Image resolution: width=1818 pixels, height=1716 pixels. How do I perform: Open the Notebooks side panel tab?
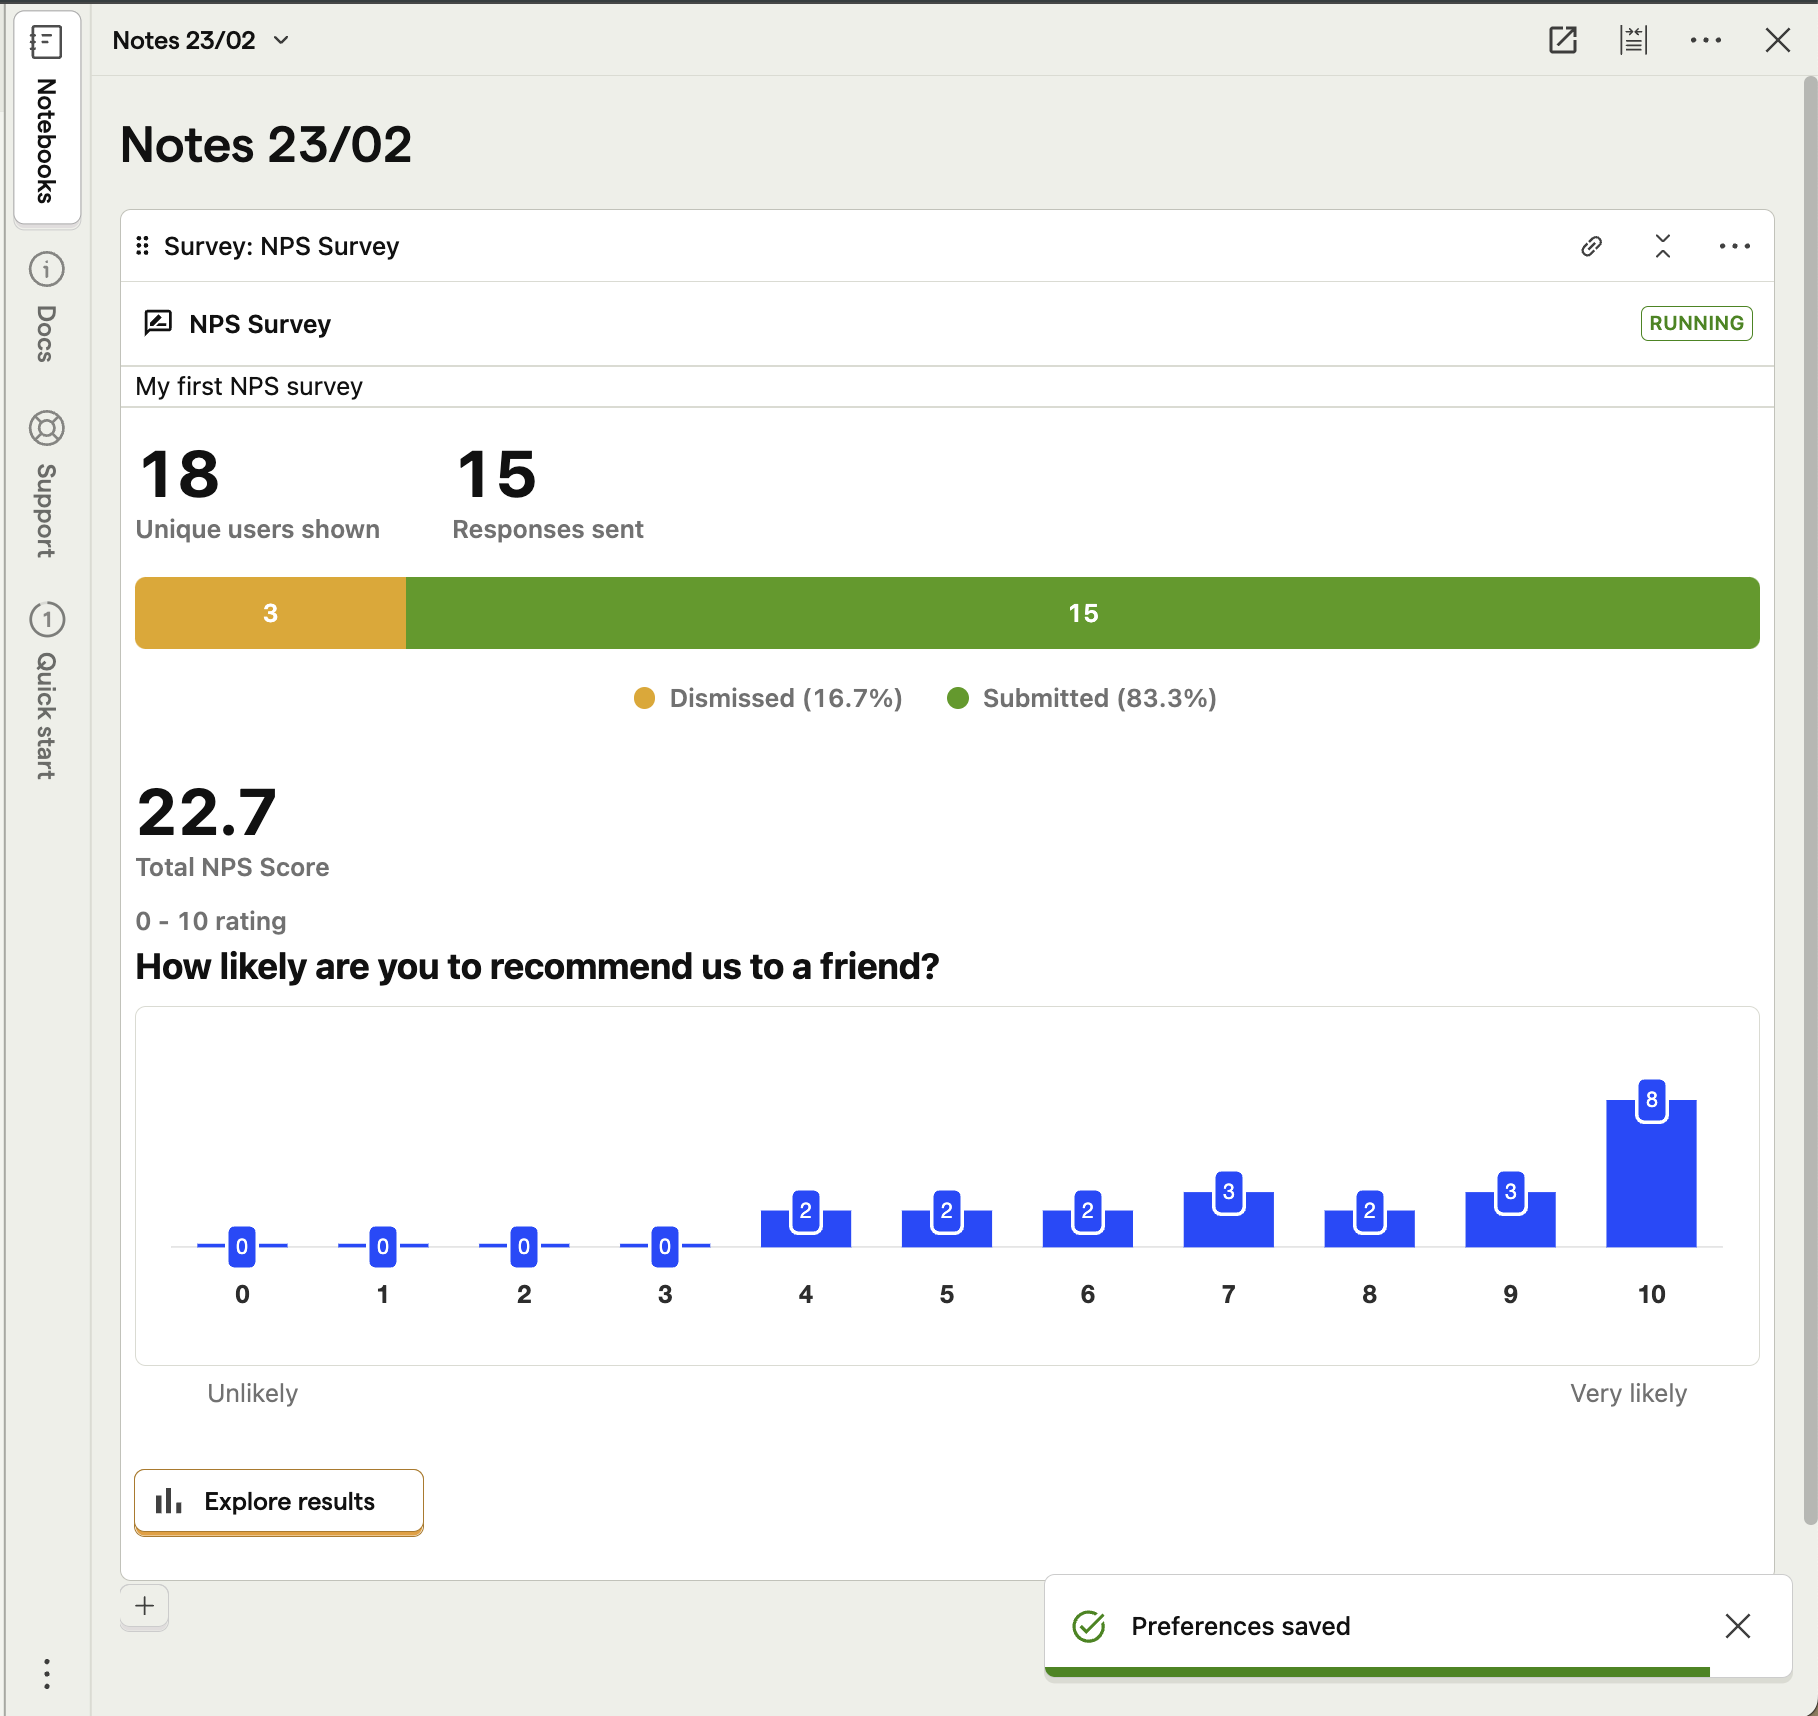46,116
